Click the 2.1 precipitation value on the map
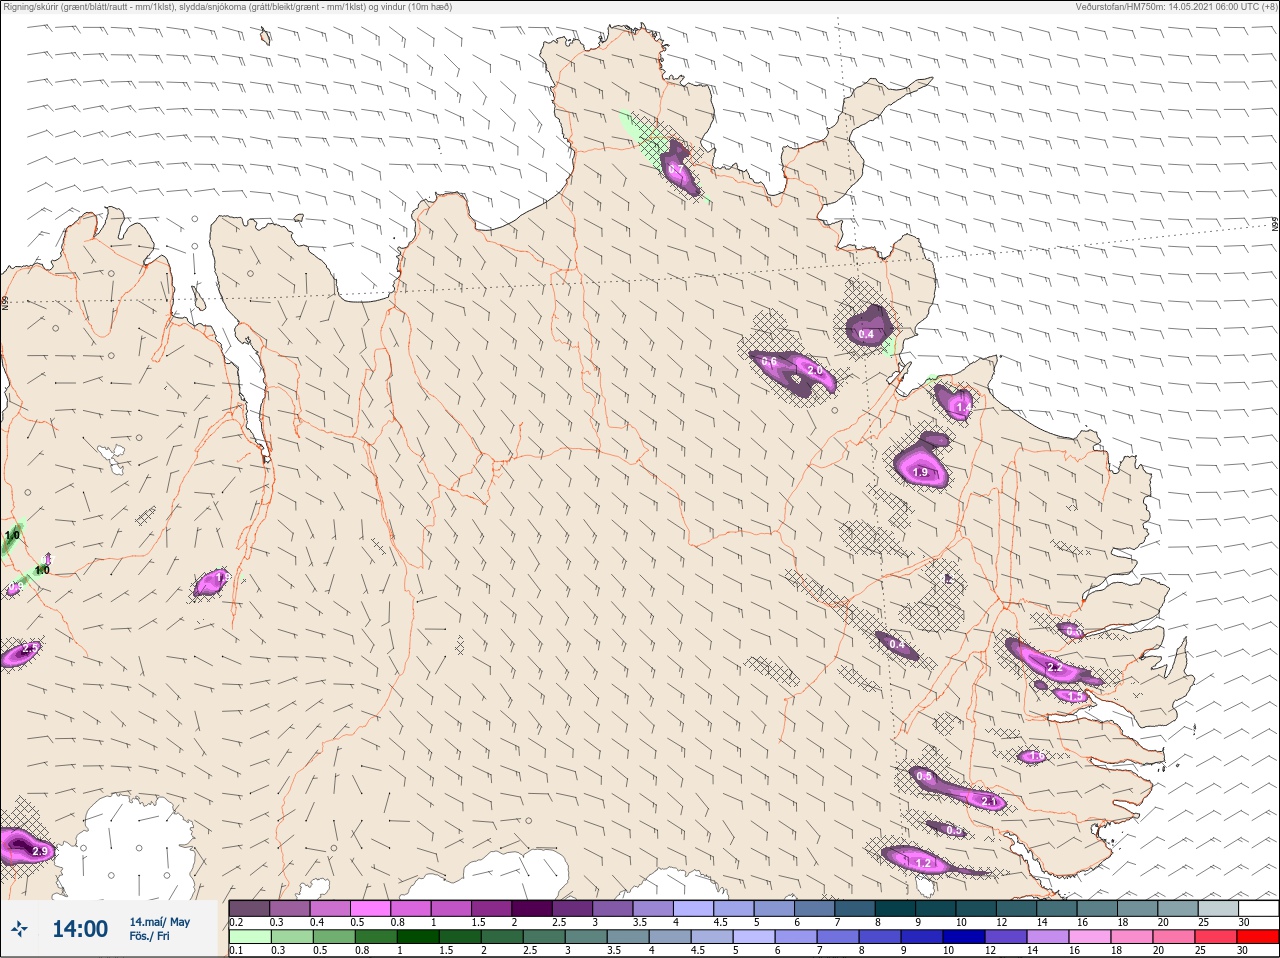 click(x=990, y=801)
